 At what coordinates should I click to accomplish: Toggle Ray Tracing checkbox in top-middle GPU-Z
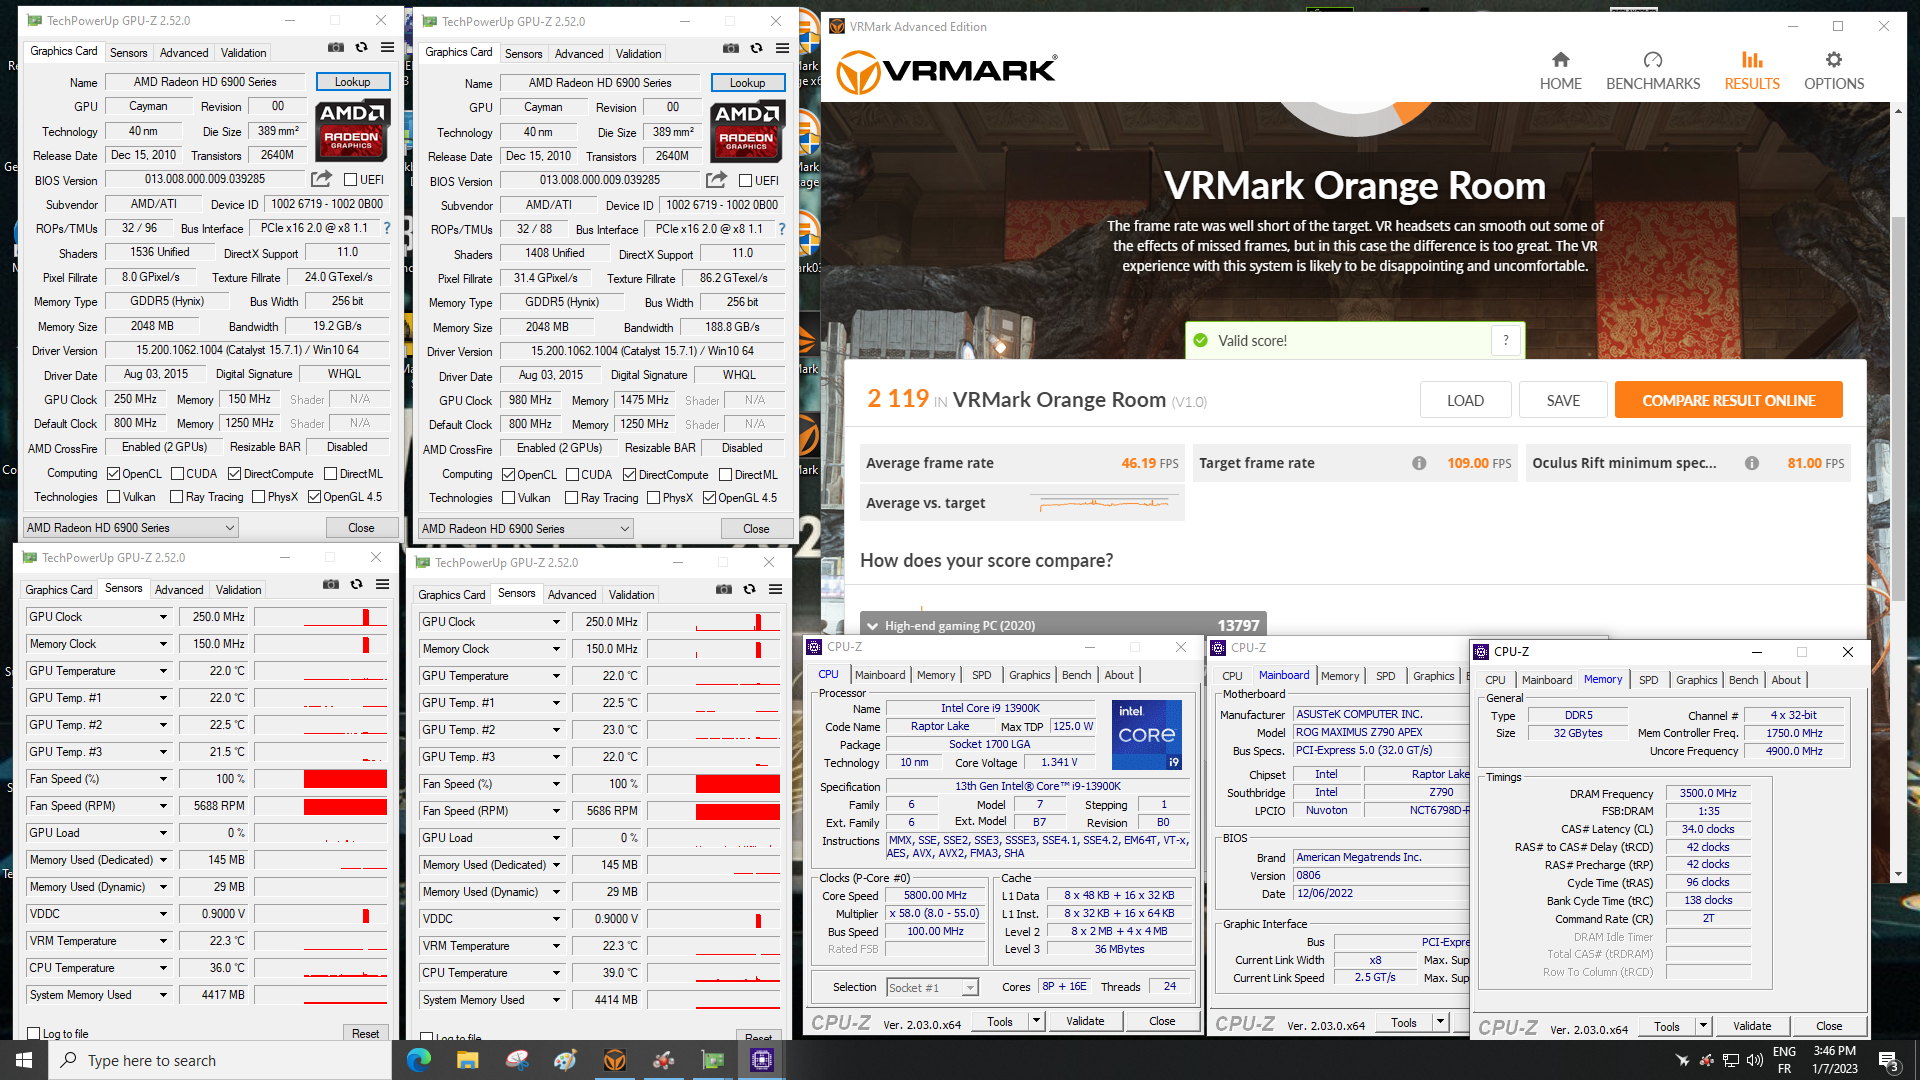click(x=571, y=498)
